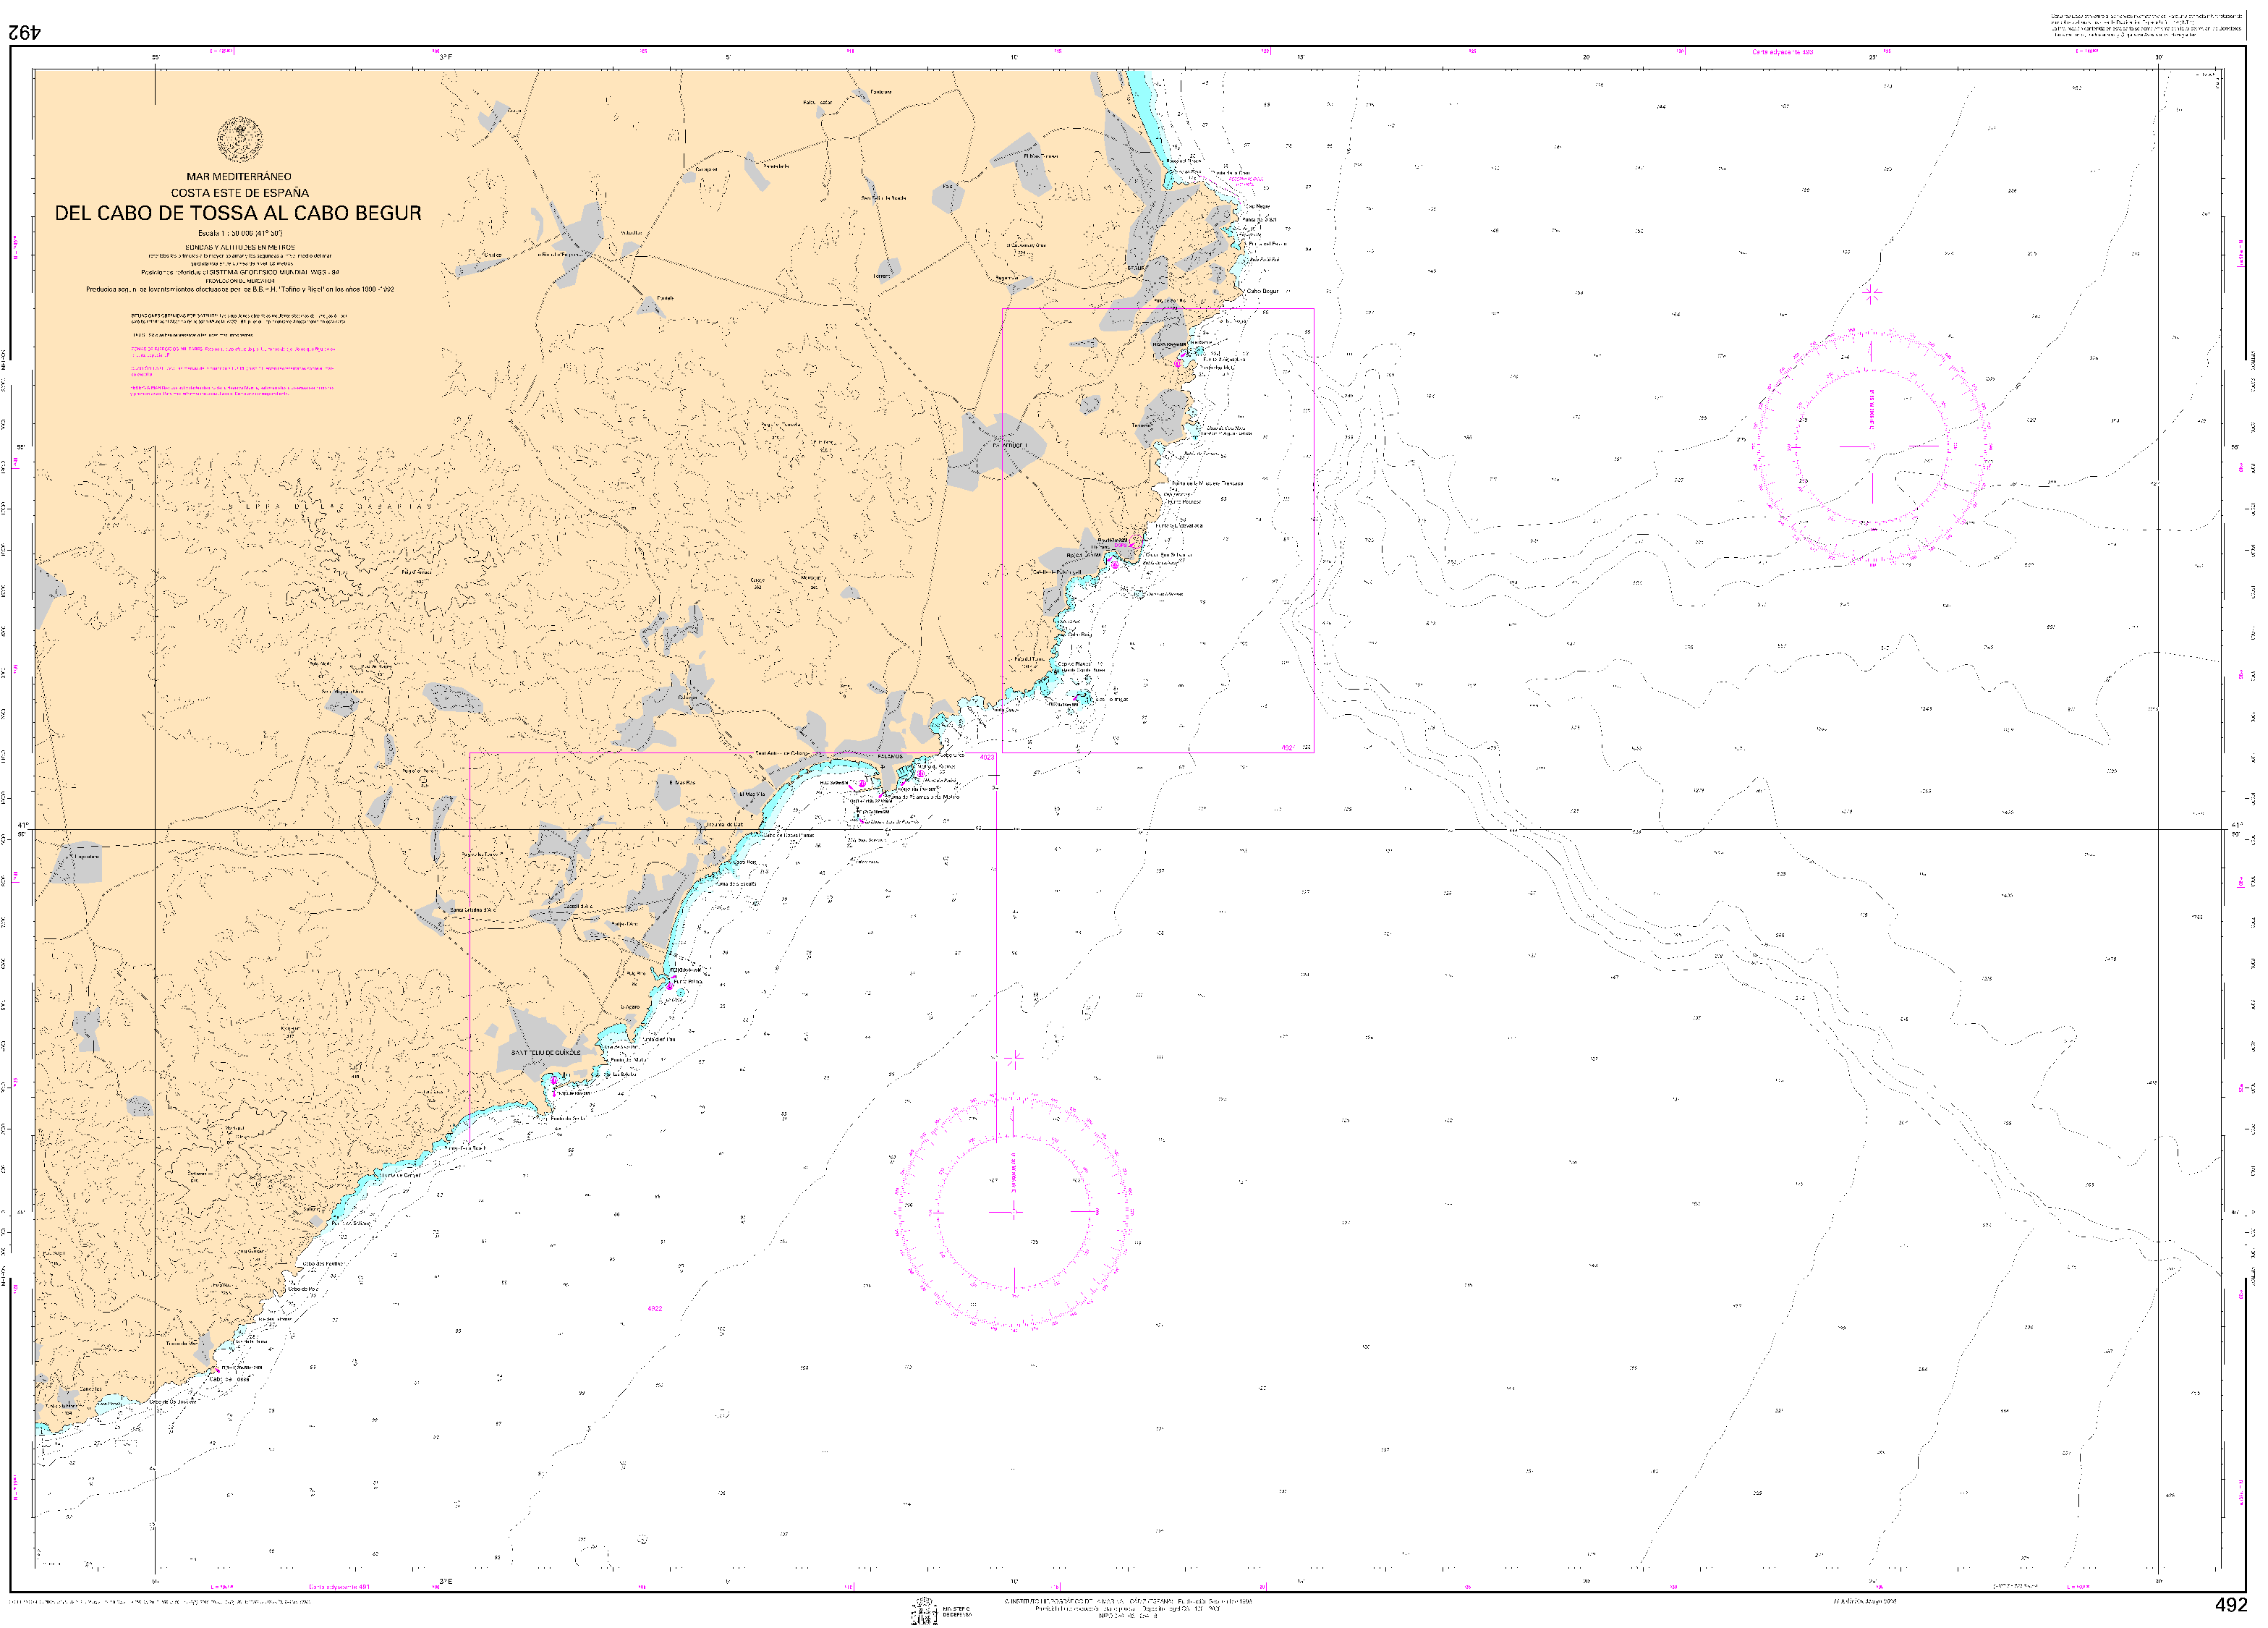Click the magenta military zones note in the title block
The width and height of the screenshot is (2268, 1628).
click(232, 352)
